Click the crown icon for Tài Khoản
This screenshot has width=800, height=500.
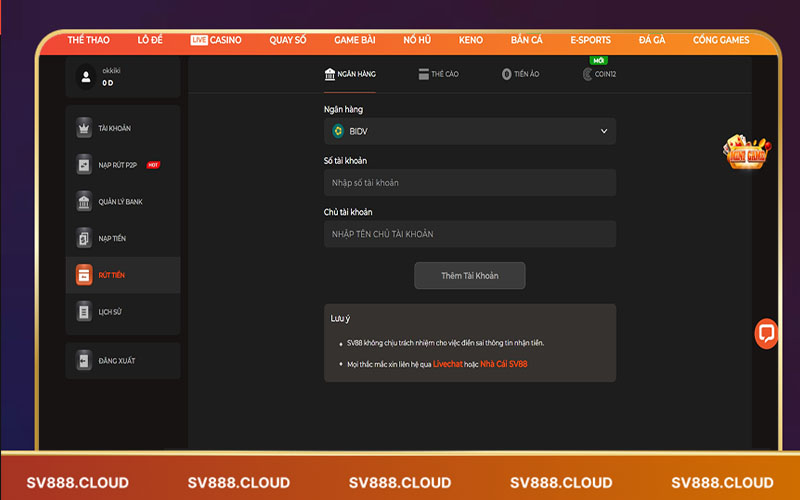(84, 128)
